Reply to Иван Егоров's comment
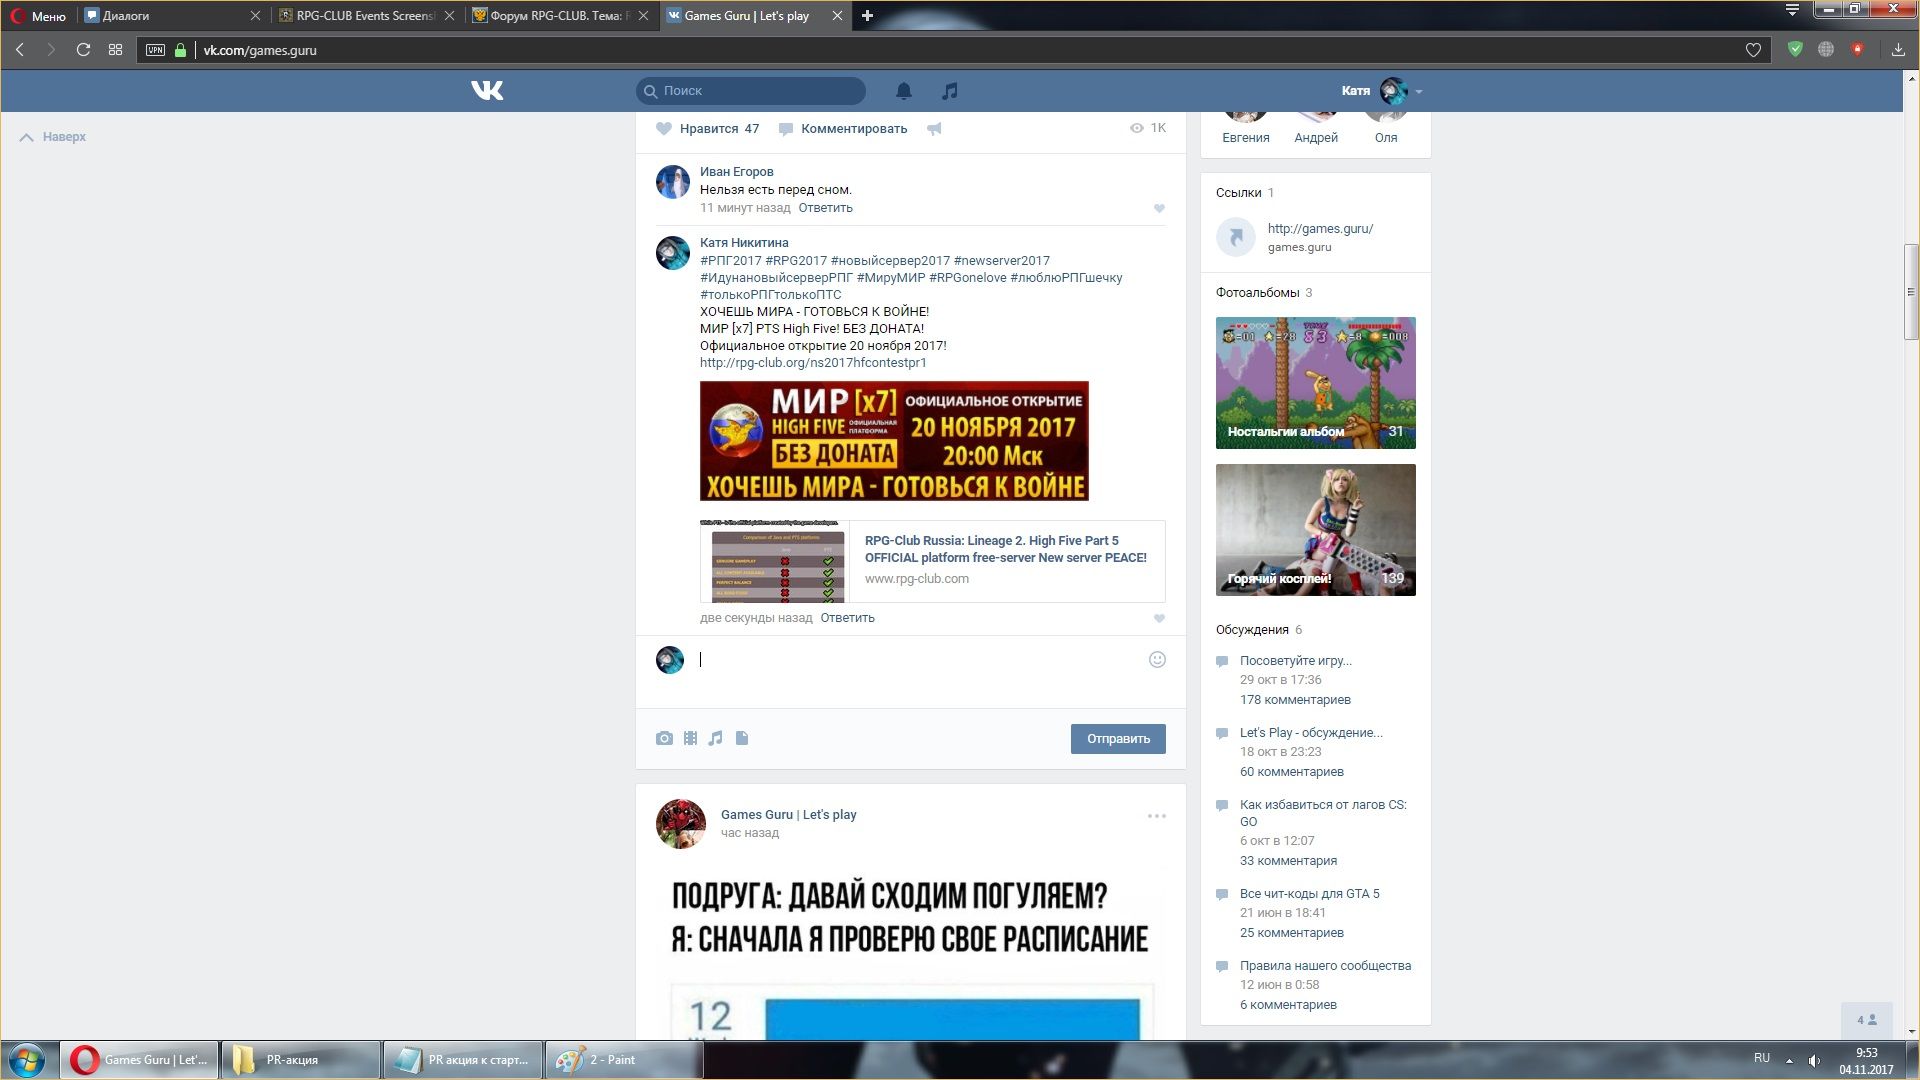Screen dimensions: 1920x1080 click(x=825, y=208)
